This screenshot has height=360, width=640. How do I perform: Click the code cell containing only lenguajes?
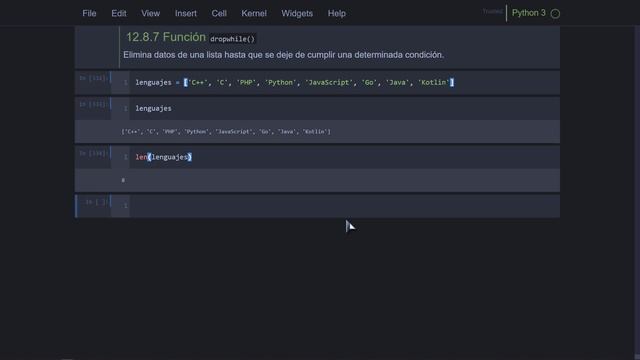pos(344,109)
